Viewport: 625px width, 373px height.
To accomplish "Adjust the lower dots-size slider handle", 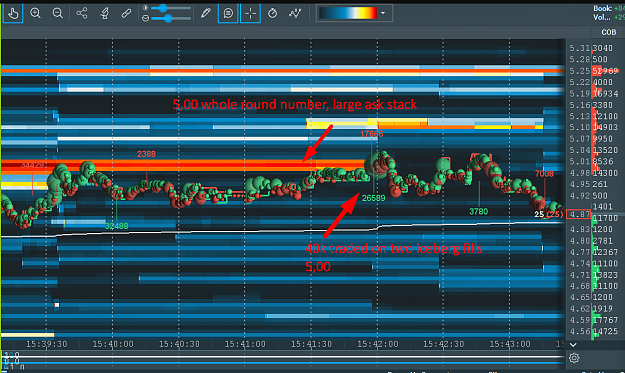I will point(168,18).
